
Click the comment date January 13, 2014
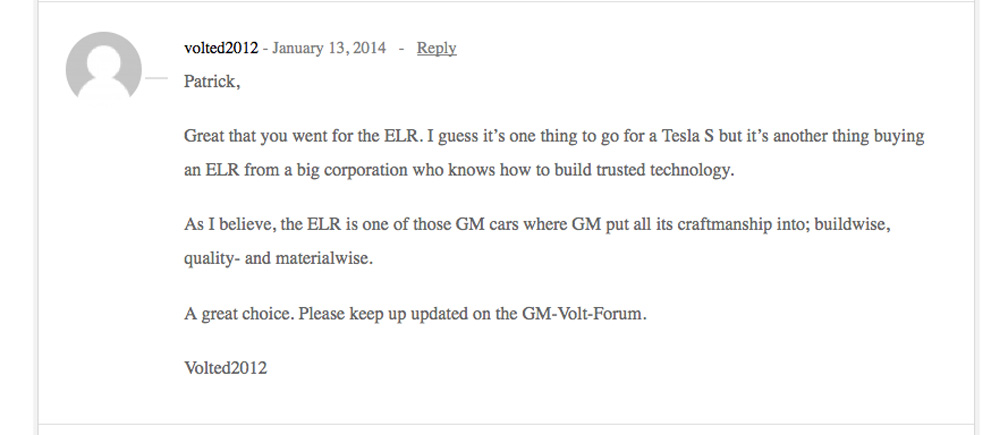click(328, 48)
